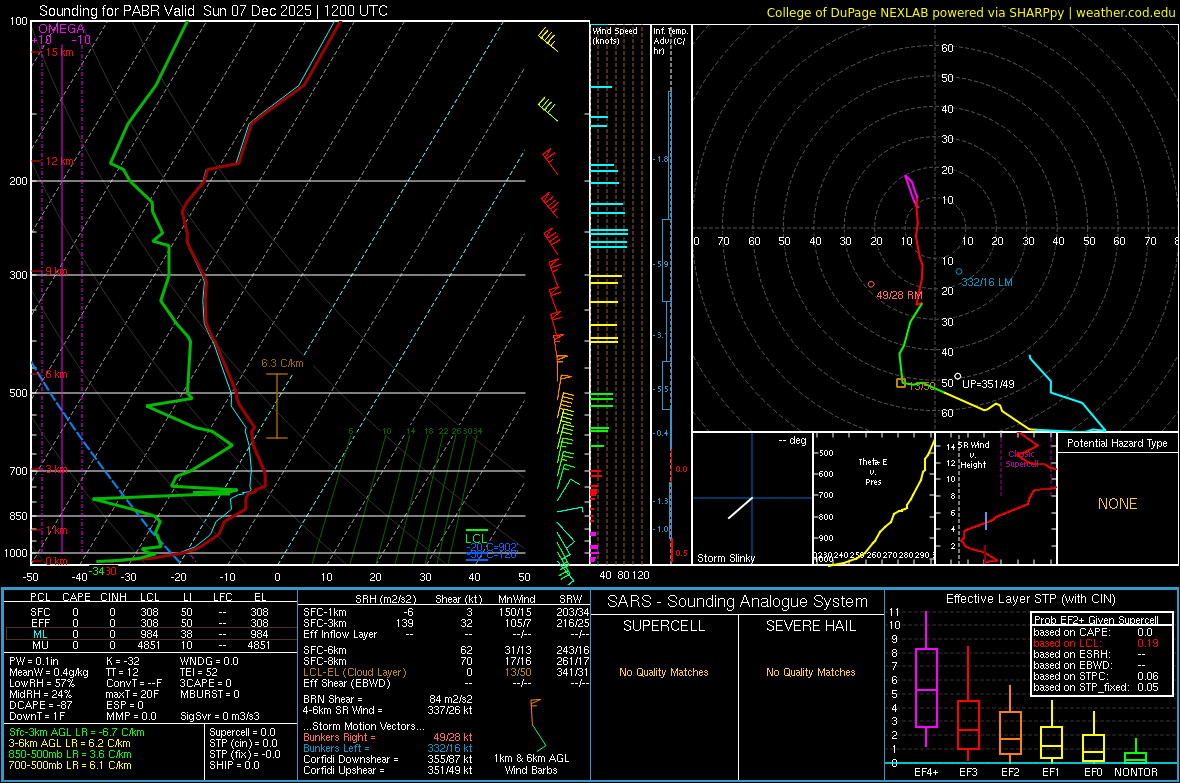The height and width of the screenshot is (783, 1180).
Task: Click the Supercell = 0.0 value
Action: pos(242,732)
